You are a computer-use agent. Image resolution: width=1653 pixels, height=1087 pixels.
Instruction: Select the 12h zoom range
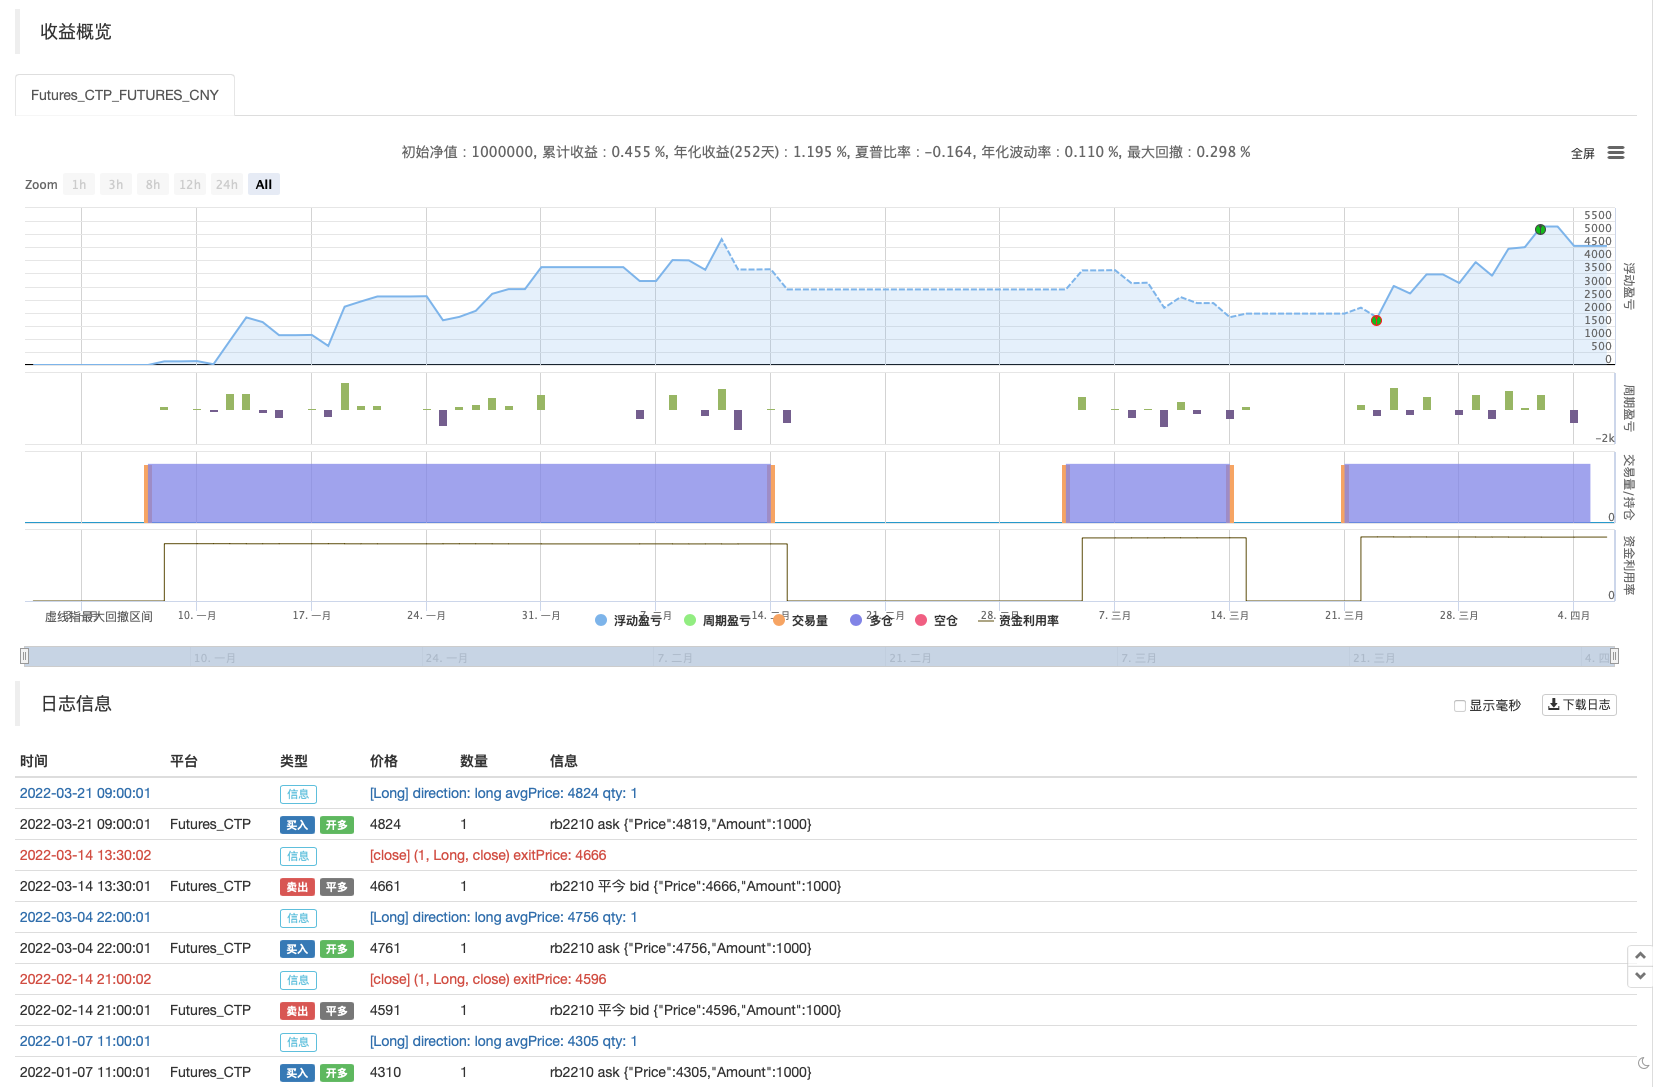coord(190,184)
